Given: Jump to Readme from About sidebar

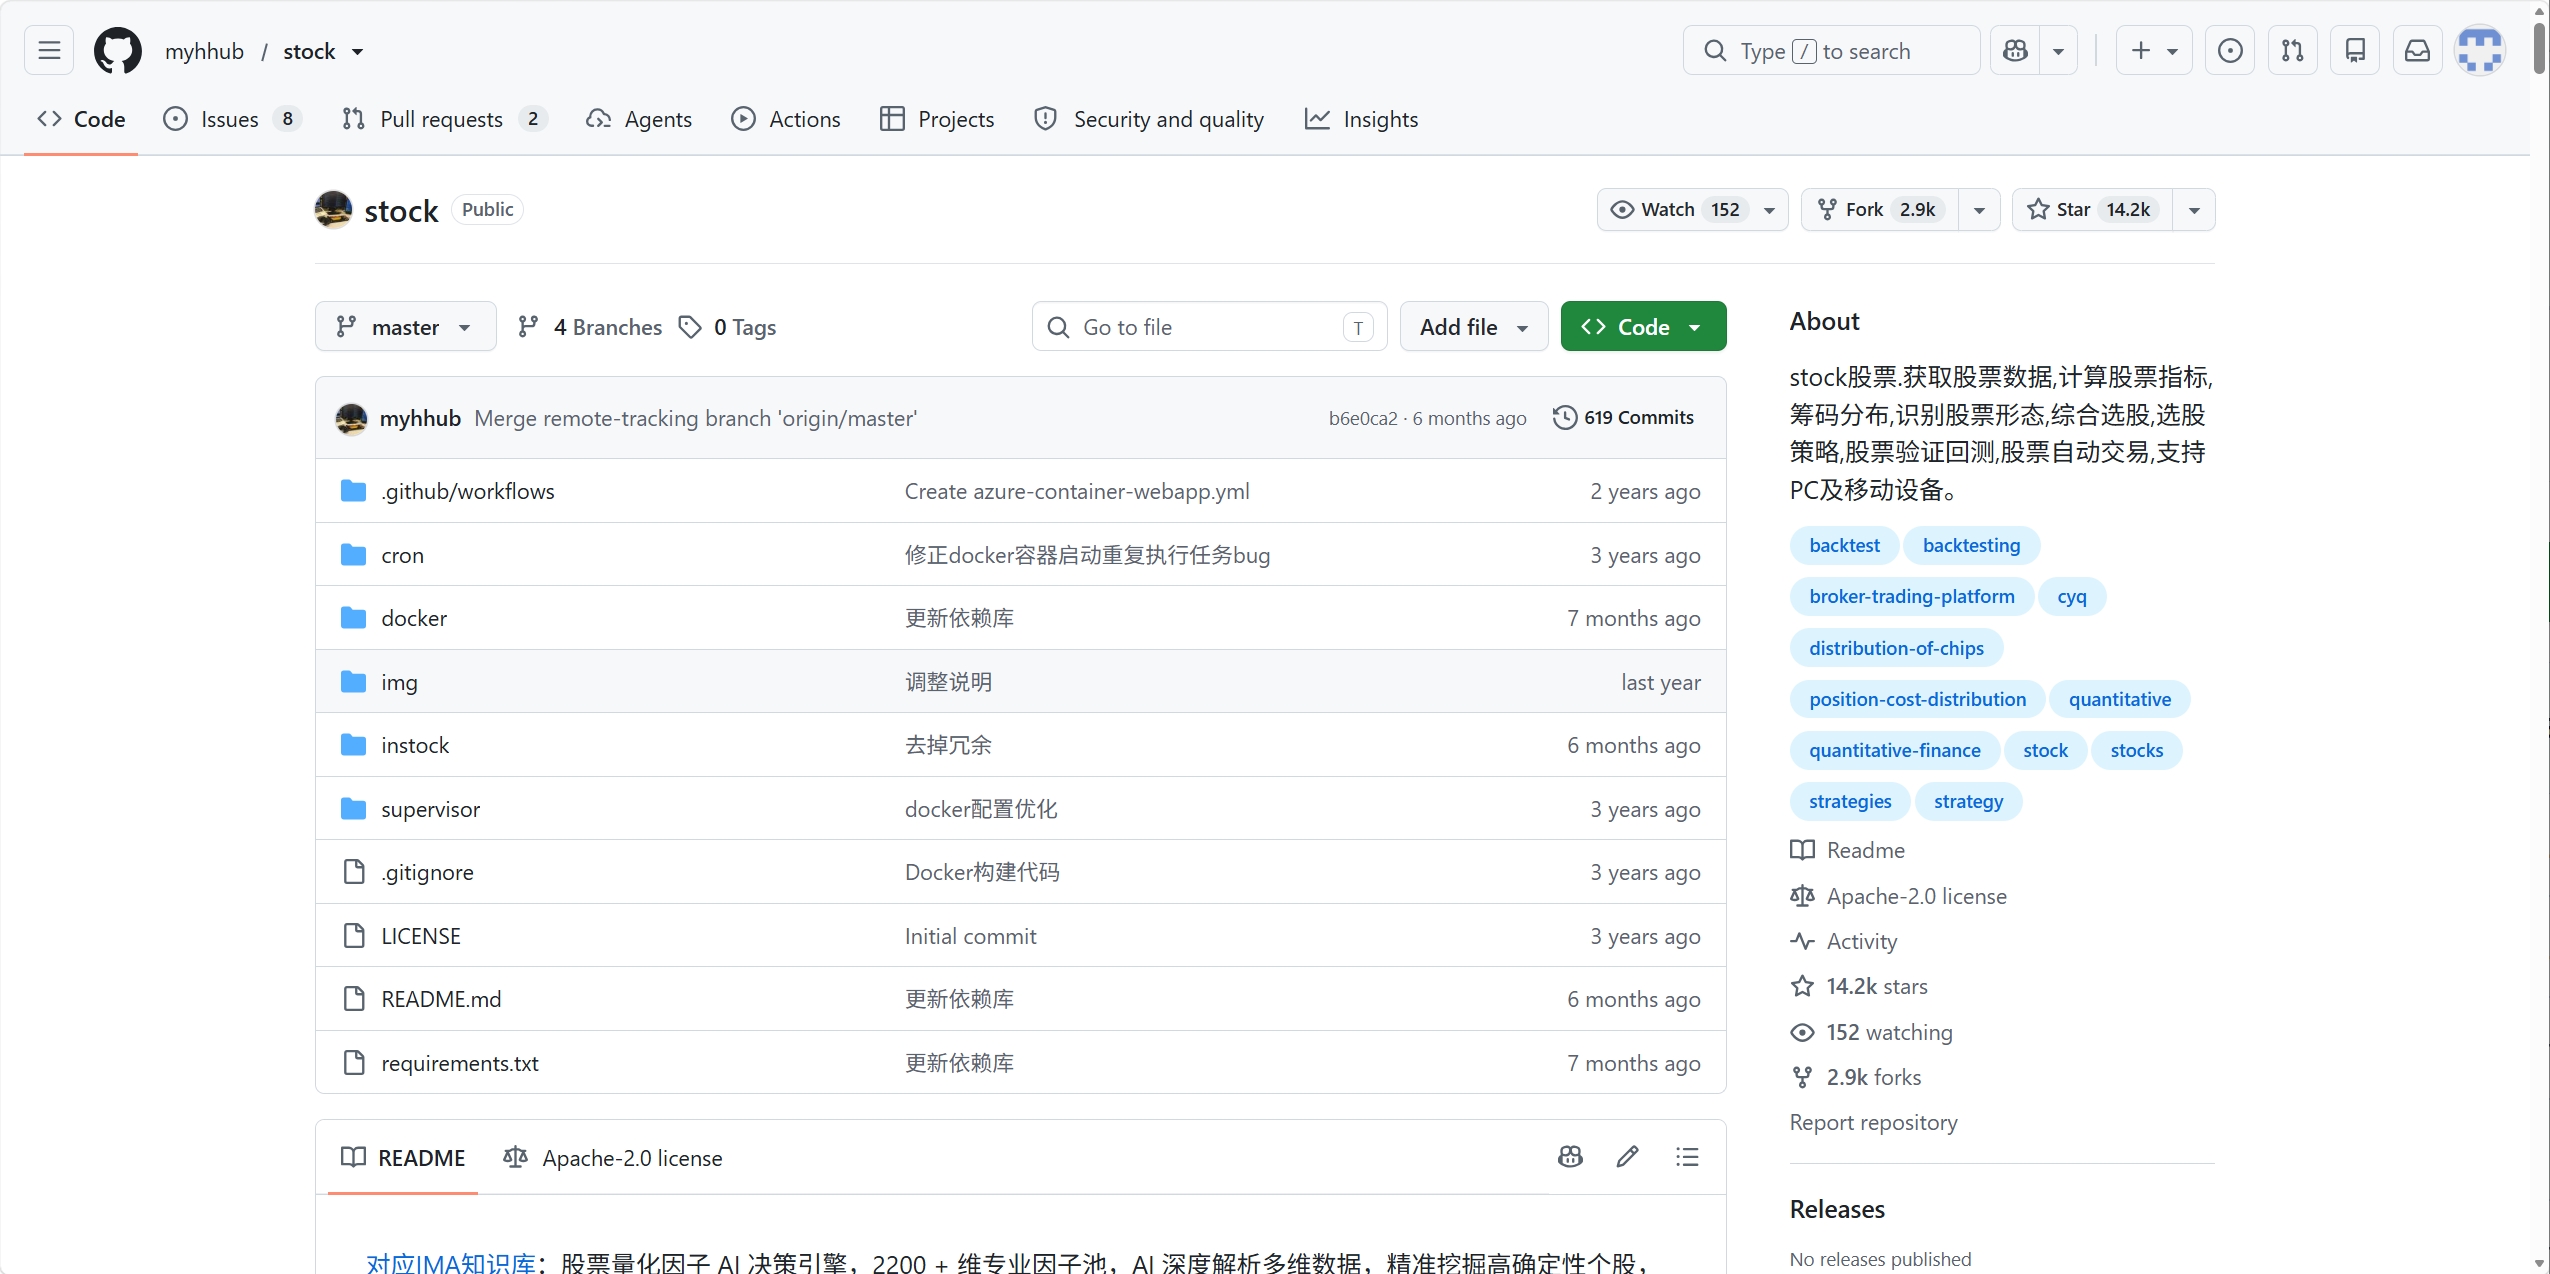Looking at the screenshot, I should (x=1847, y=850).
